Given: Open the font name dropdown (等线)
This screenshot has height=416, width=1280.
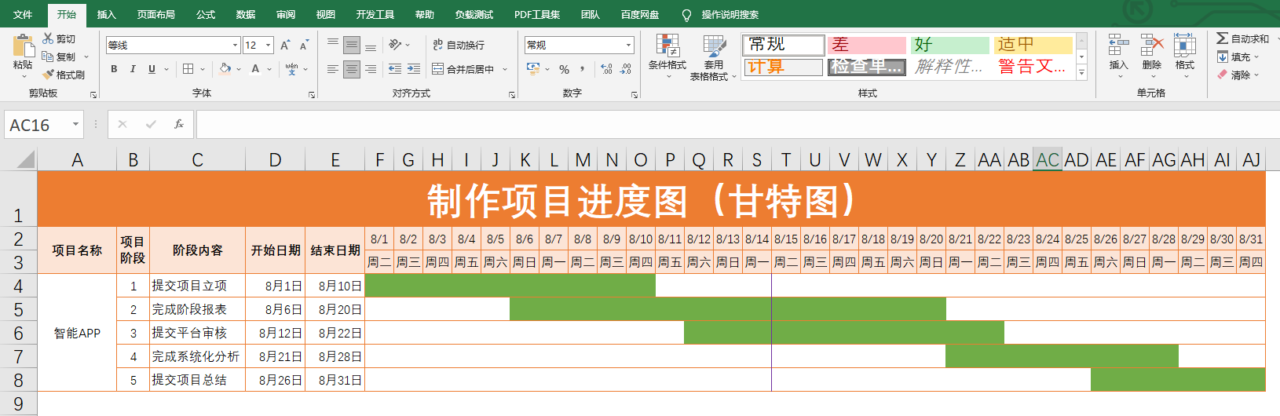Looking at the screenshot, I should pos(235,45).
